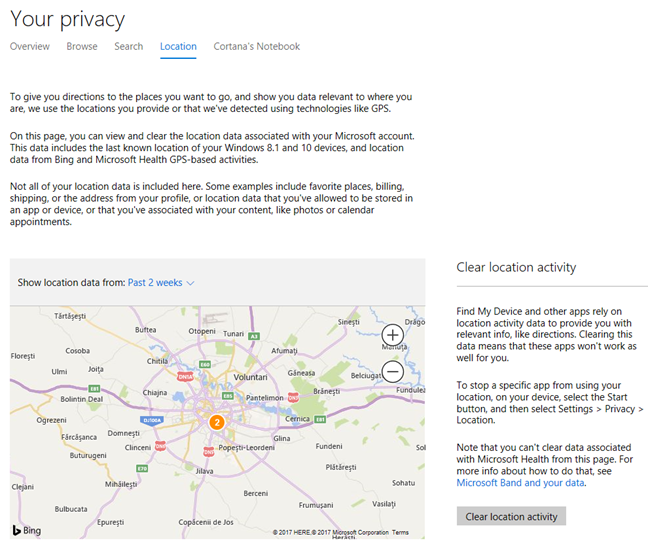Switch to the Browse tab
The width and height of the screenshot is (648, 547).
pos(82,46)
